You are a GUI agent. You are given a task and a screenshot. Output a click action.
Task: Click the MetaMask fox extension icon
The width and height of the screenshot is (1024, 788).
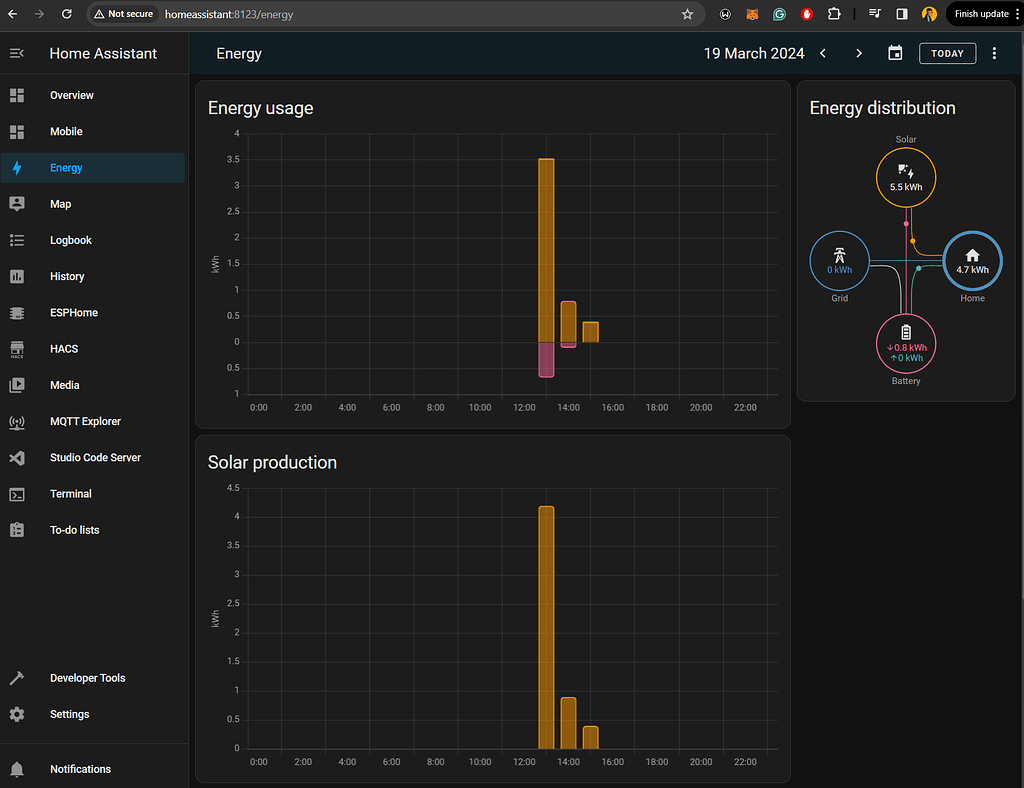tap(752, 14)
